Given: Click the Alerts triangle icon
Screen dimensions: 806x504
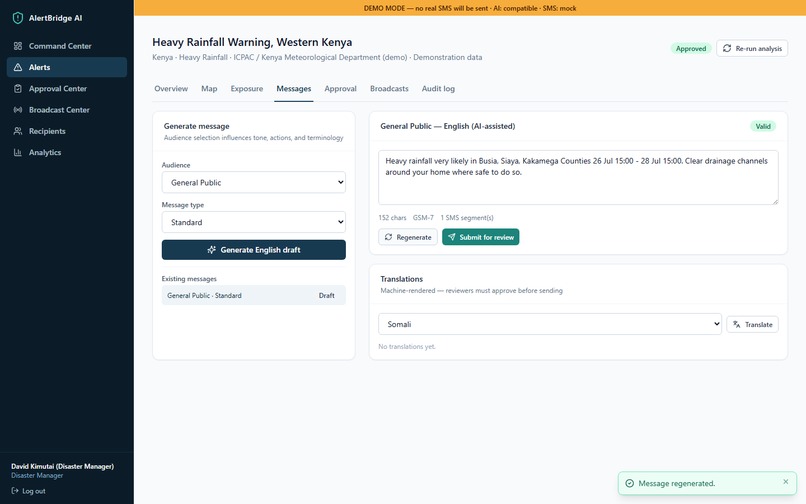Looking at the screenshot, I should 18,67.
